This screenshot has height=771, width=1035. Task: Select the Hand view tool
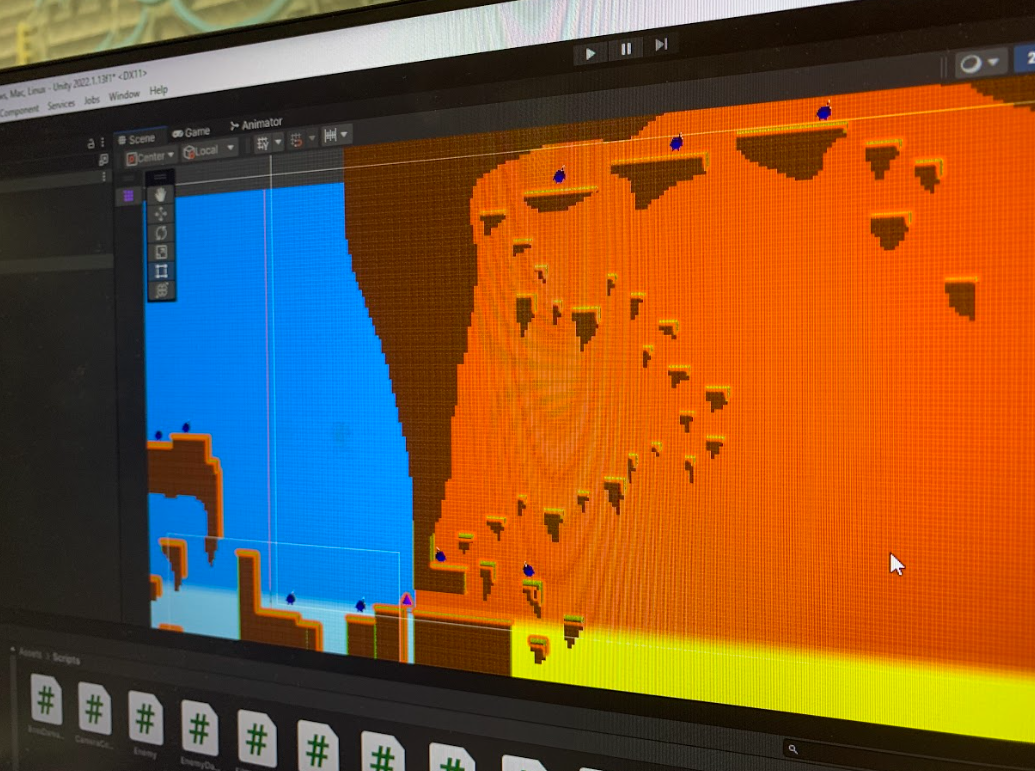[160, 193]
